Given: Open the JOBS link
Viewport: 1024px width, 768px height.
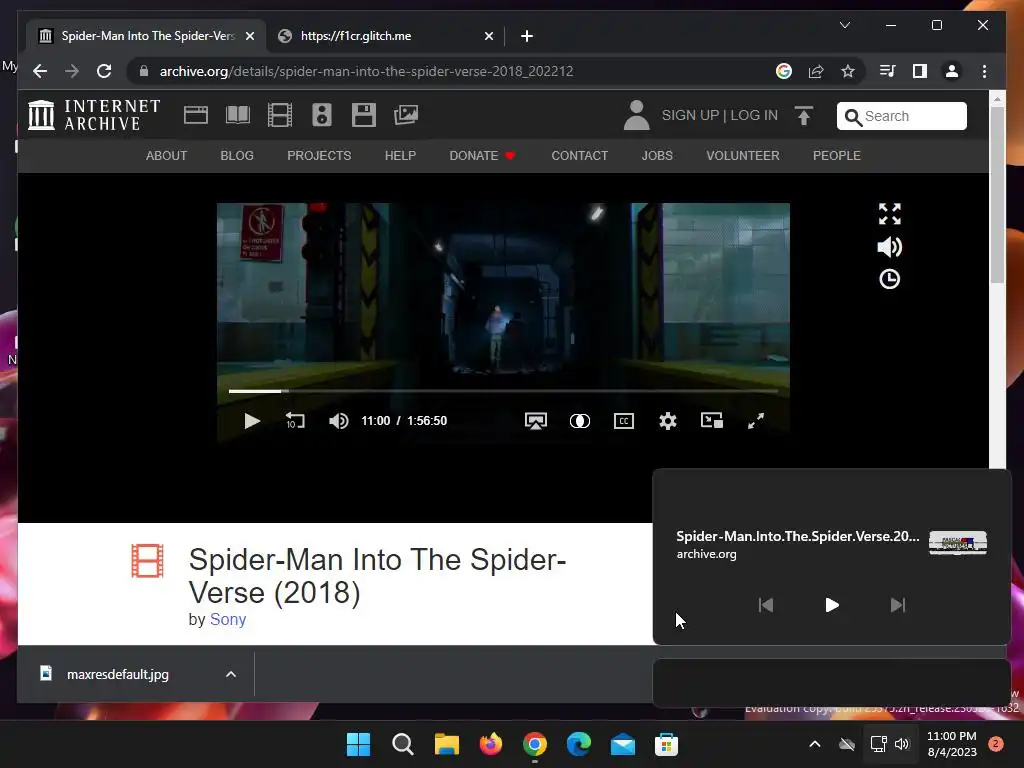Looking at the screenshot, I should 657,156.
